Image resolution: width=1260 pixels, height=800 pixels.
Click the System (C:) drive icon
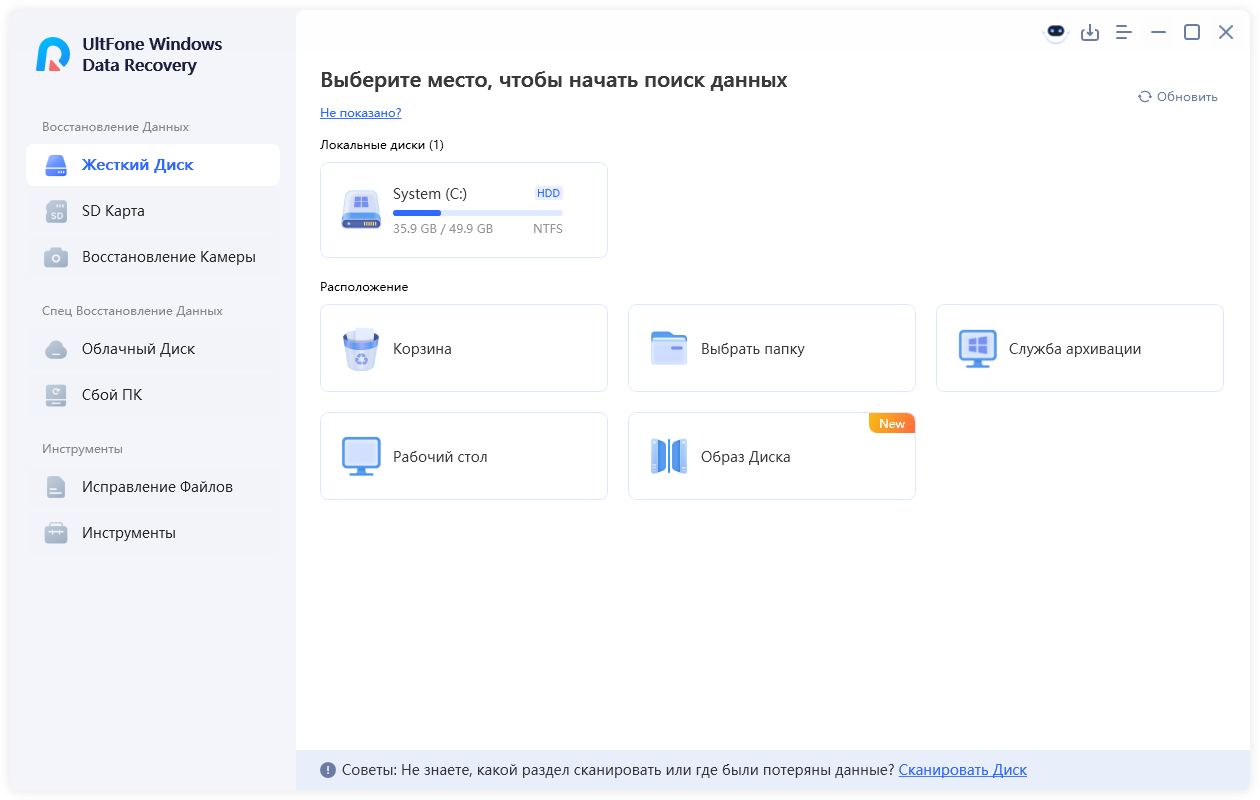361,210
